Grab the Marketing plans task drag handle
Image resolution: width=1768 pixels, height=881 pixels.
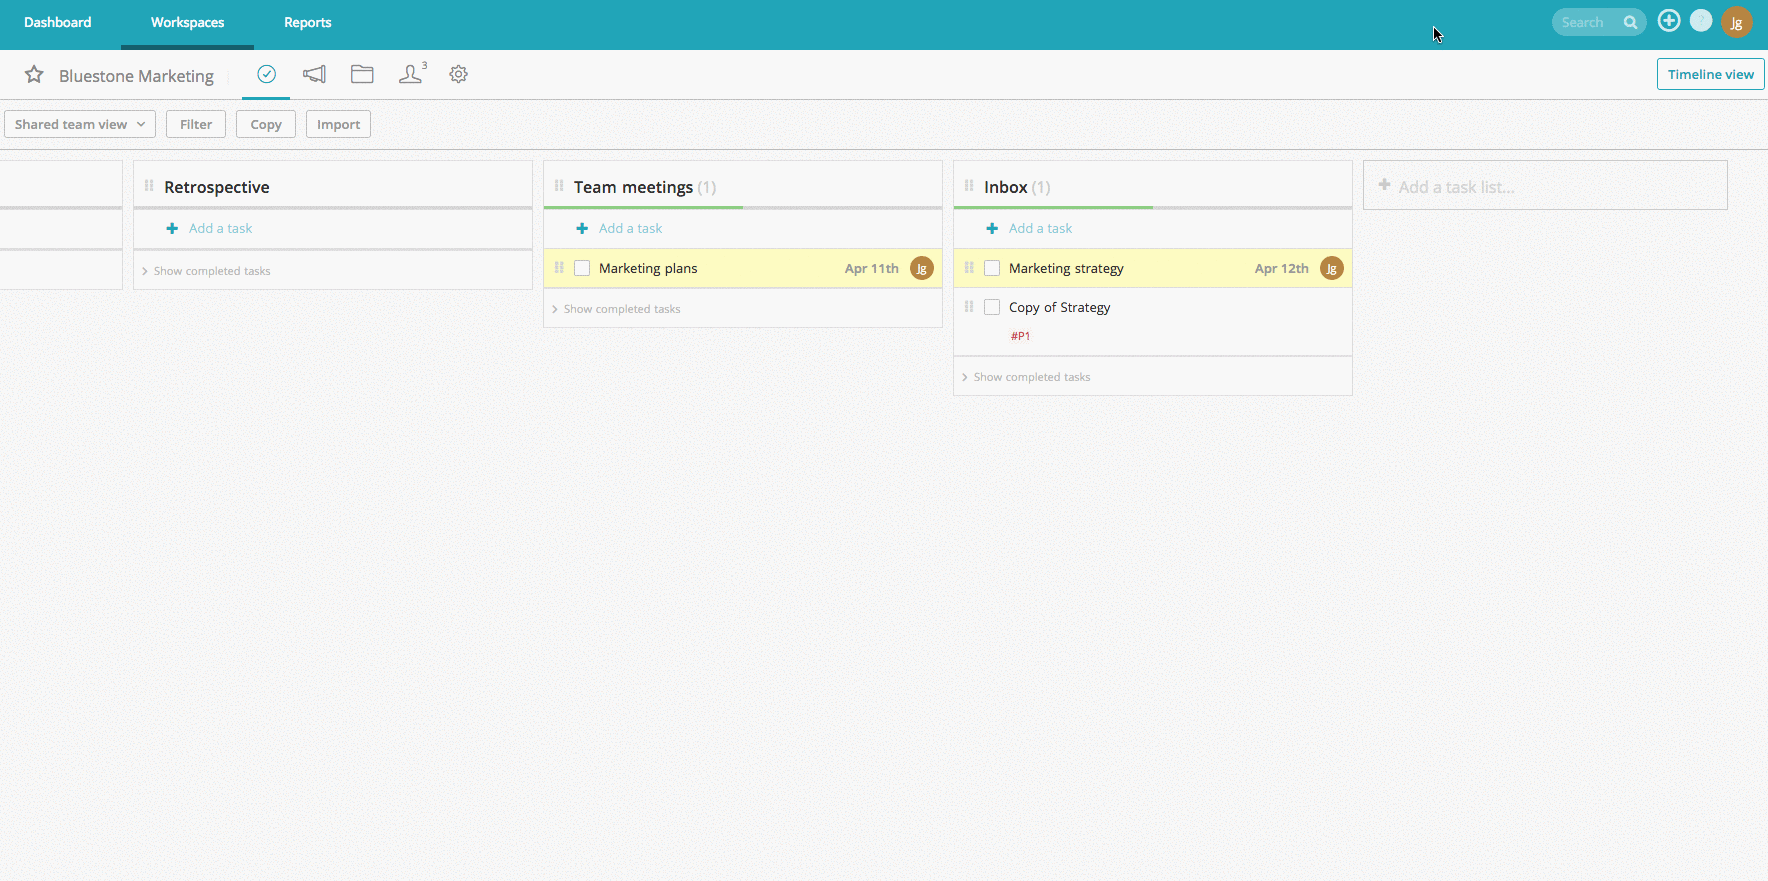(559, 268)
